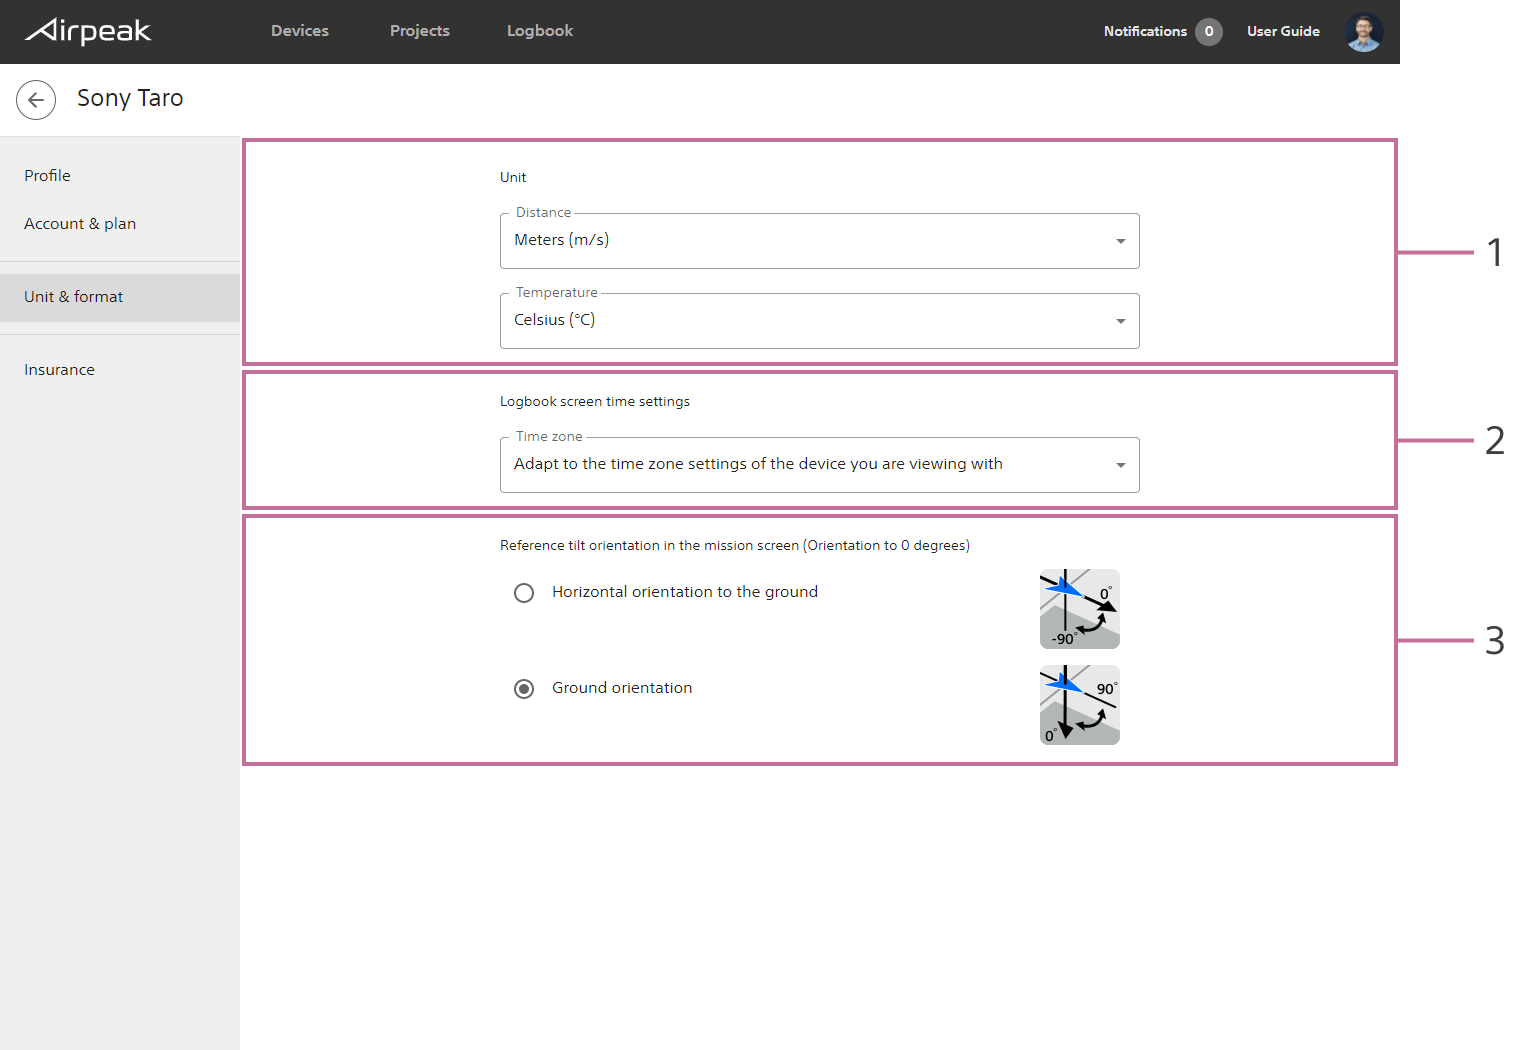Click the Logbook screen time settings heading
The width and height of the screenshot is (1520, 1050).
click(595, 402)
